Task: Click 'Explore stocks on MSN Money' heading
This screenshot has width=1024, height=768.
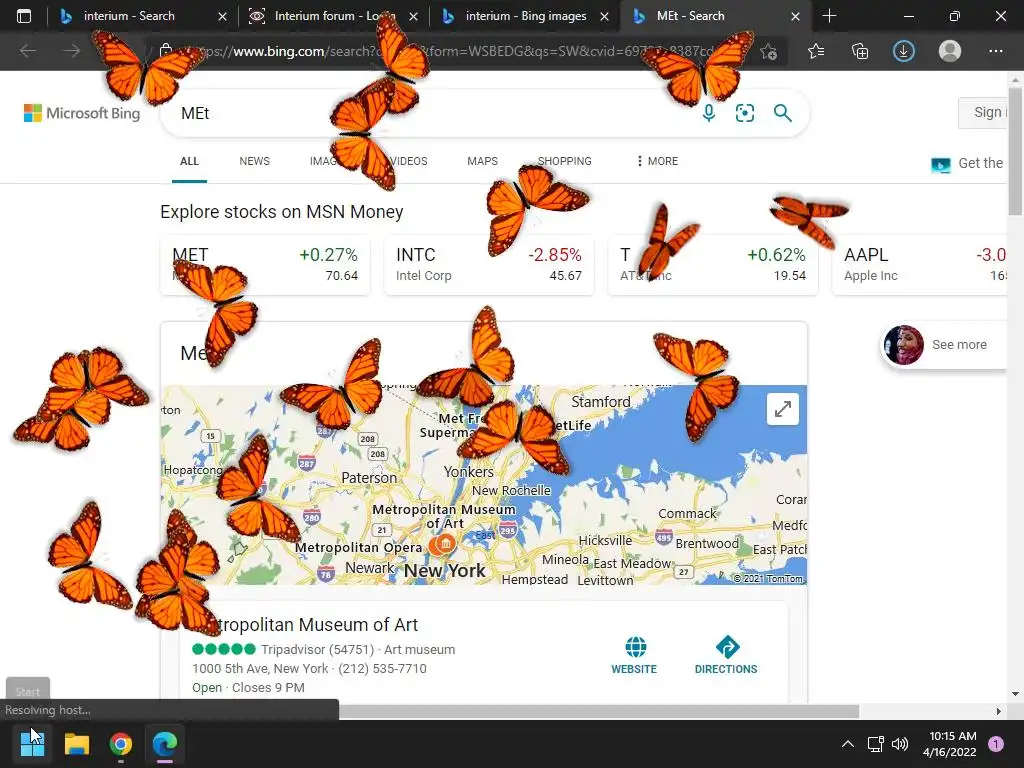Action: (x=281, y=212)
